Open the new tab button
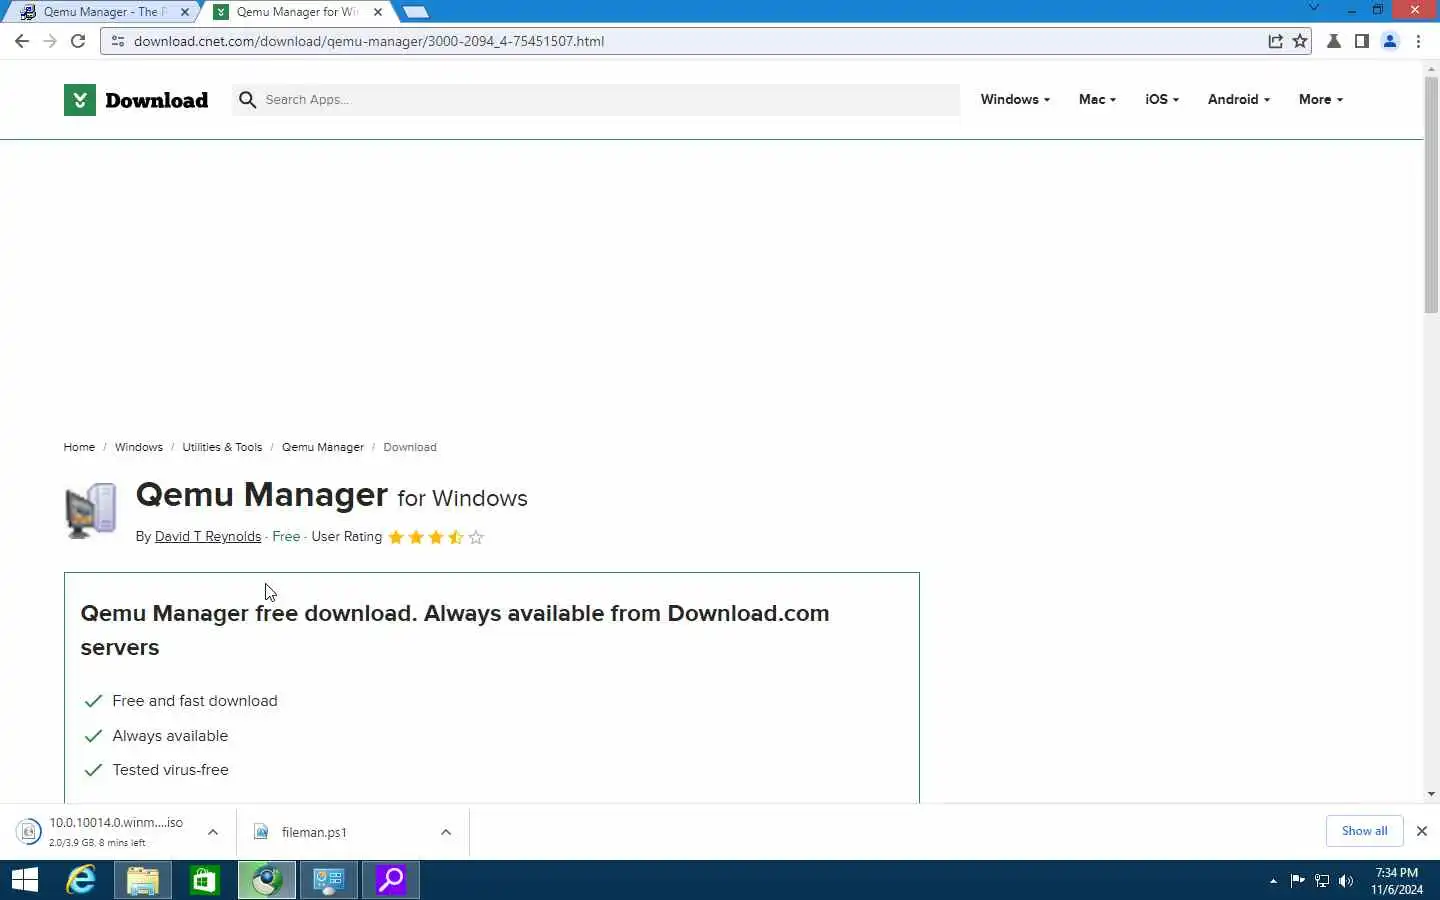 tap(415, 12)
